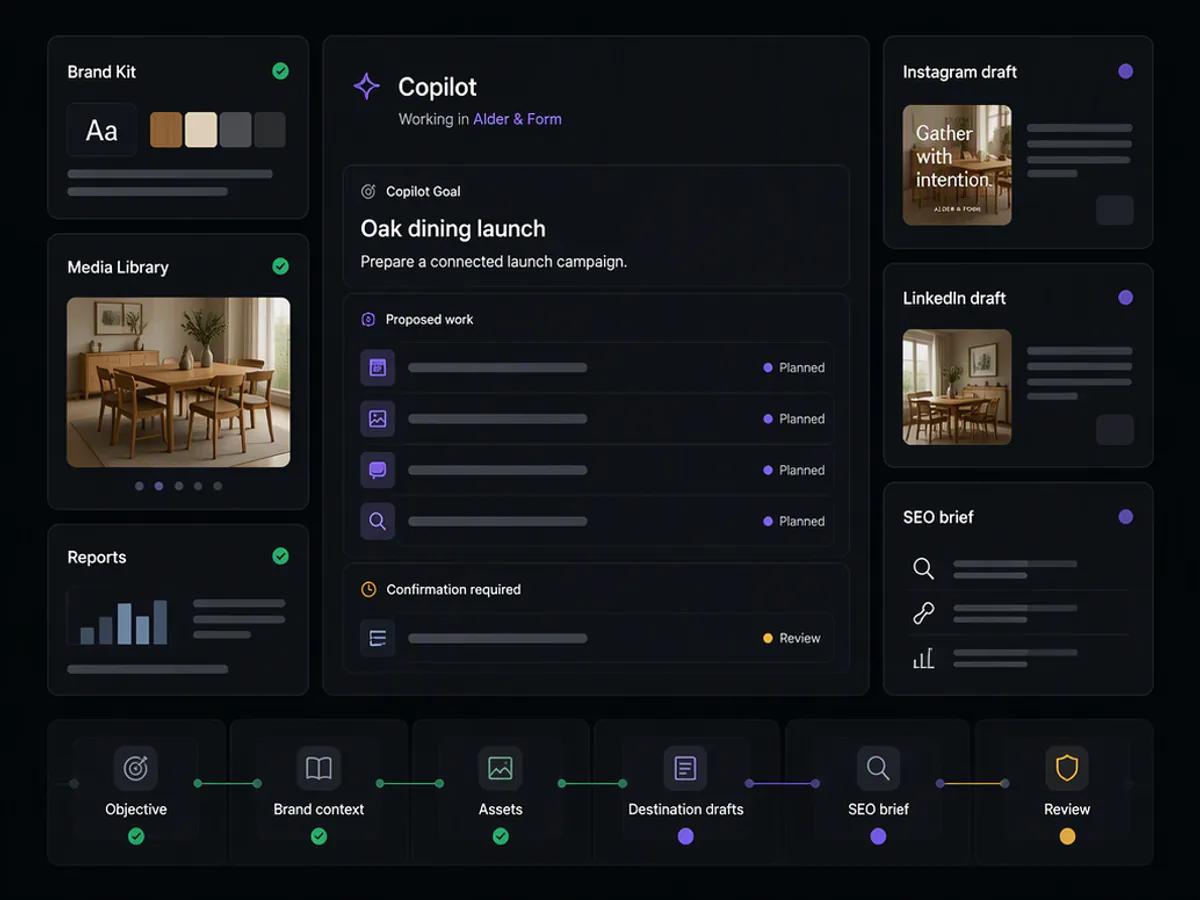Click the Copilot sparkle icon
Image resolution: width=1200 pixels, height=900 pixels.
(x=367, y=86)
